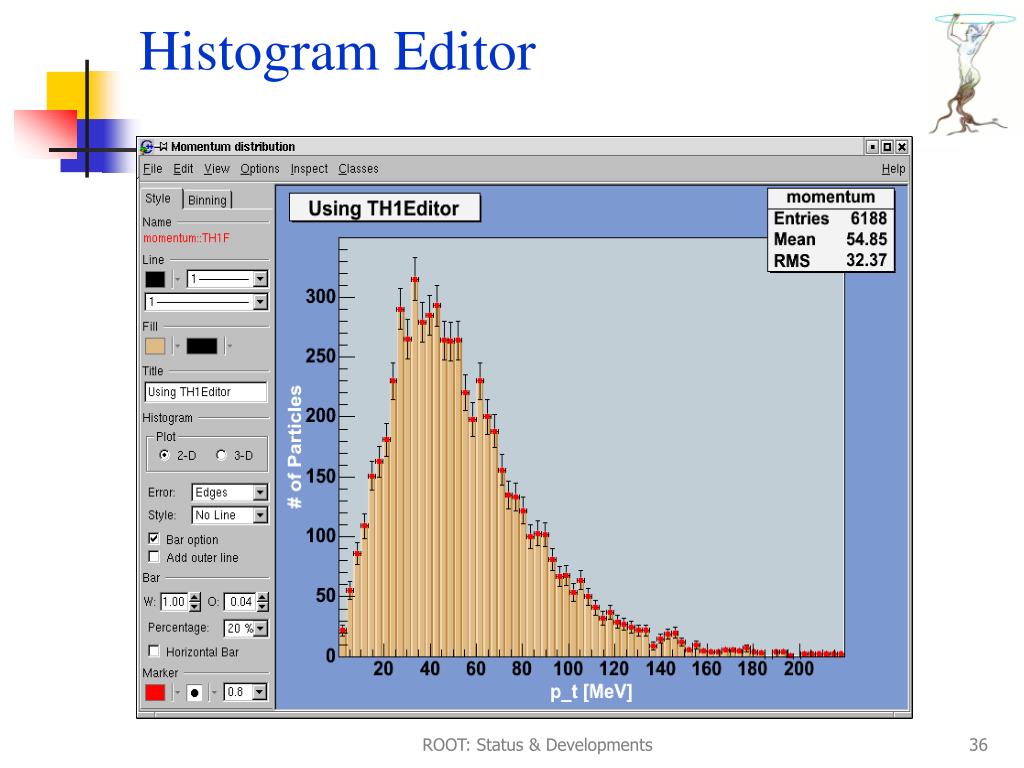The image size is (1024, 768).
Task: Click the momentum statistics box header
Action: click(x=831, y=197)
